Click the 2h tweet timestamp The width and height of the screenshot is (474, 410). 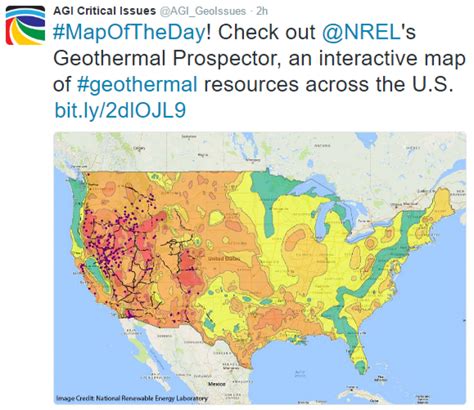(262, 11)
